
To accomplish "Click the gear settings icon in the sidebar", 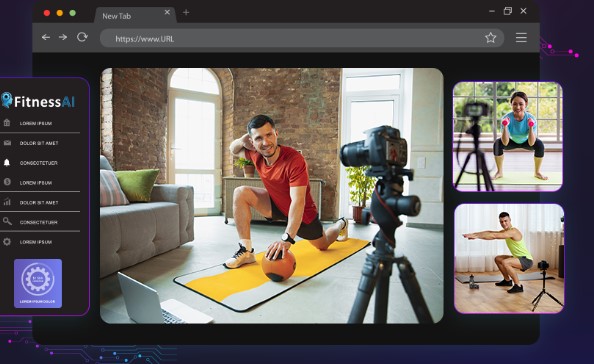I will click(7, 241).
